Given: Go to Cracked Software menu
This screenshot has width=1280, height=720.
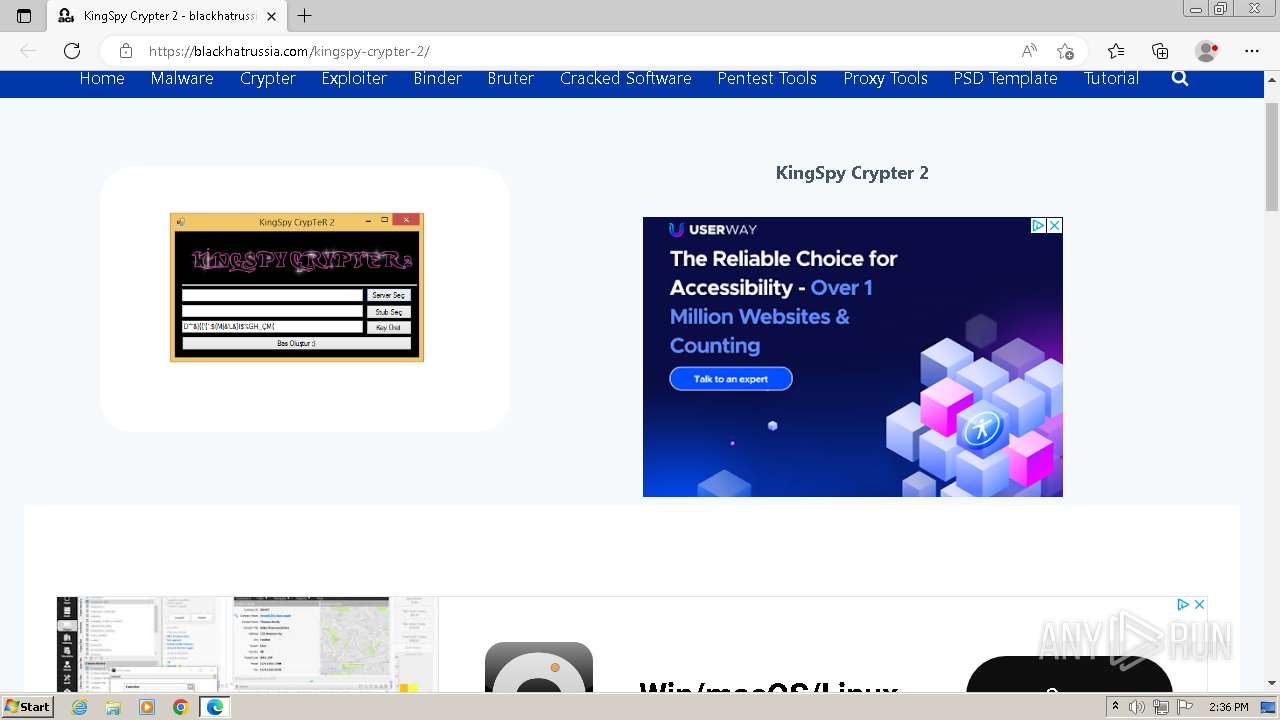Looking at the screenshot, I should point(626,78).
